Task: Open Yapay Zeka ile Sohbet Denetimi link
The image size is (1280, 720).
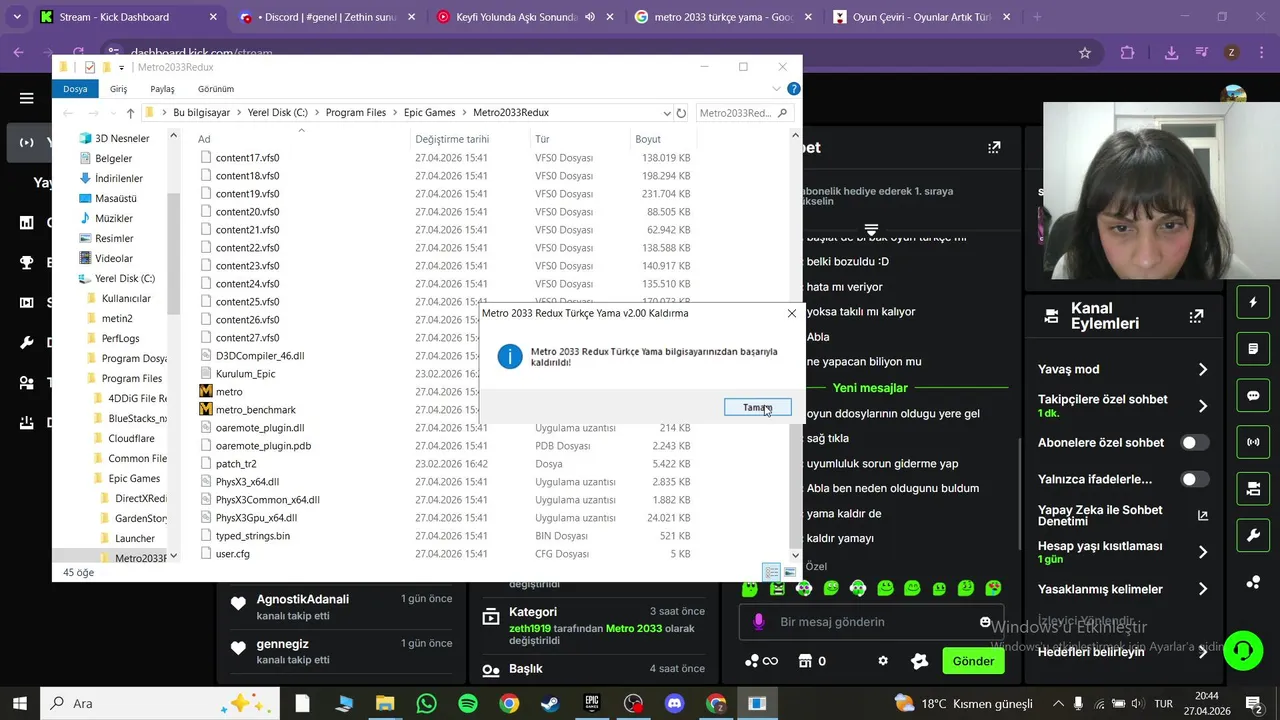Action: coord(1203,516)
